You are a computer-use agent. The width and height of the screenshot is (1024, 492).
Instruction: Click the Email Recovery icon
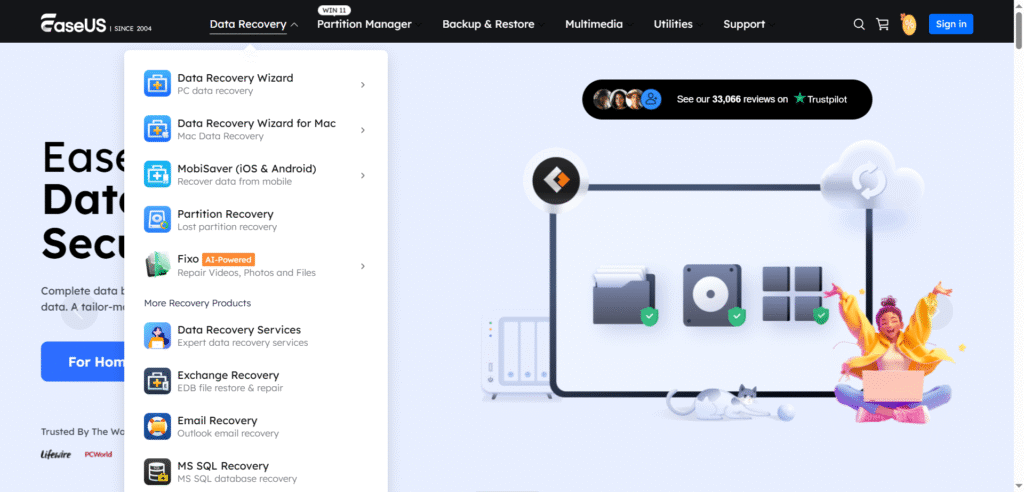tap(158, 427)
